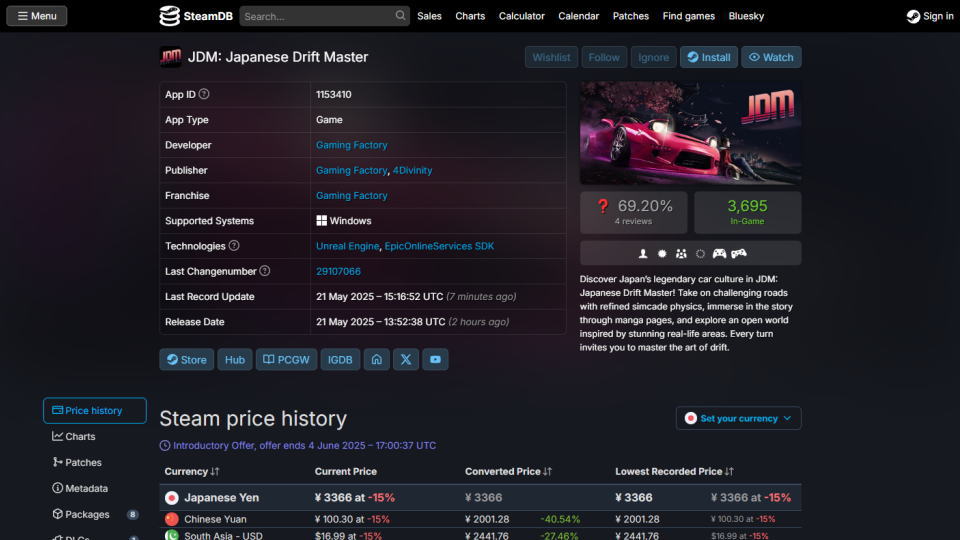Open the Set your currency dropdown

tap(738, 418)
